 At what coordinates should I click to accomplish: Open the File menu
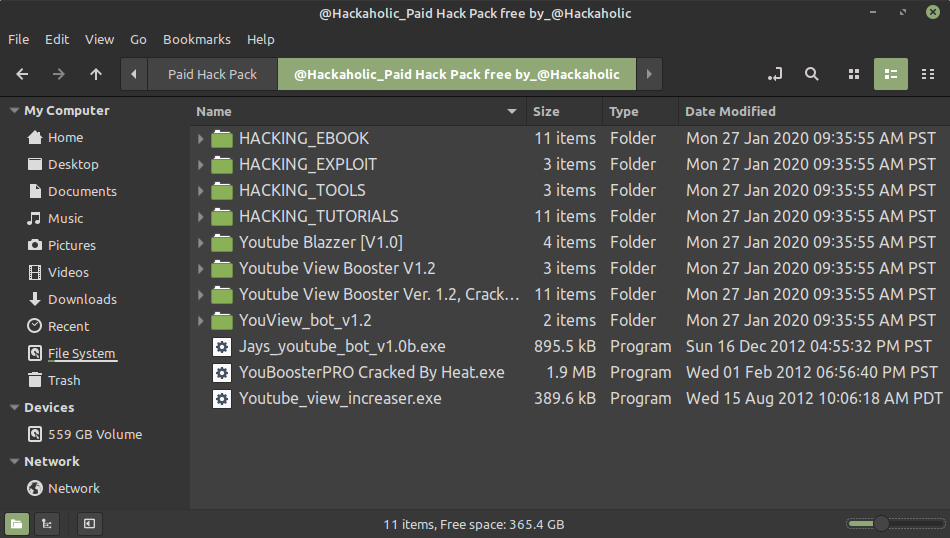click(x=18, y=39)
